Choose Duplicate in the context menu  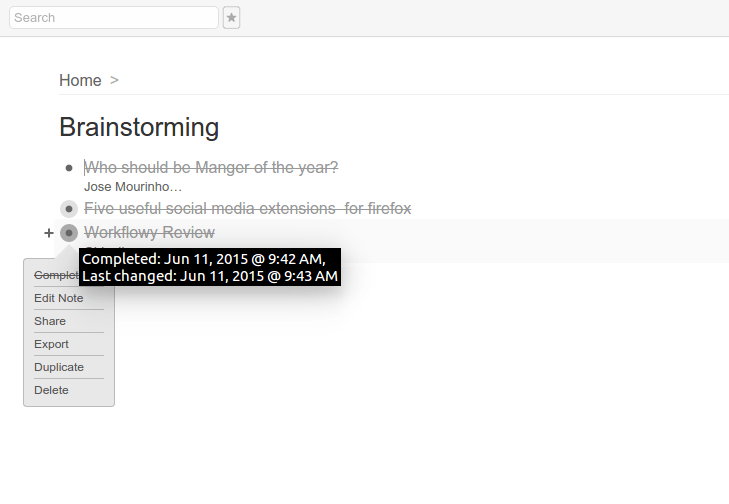(59, 367)
